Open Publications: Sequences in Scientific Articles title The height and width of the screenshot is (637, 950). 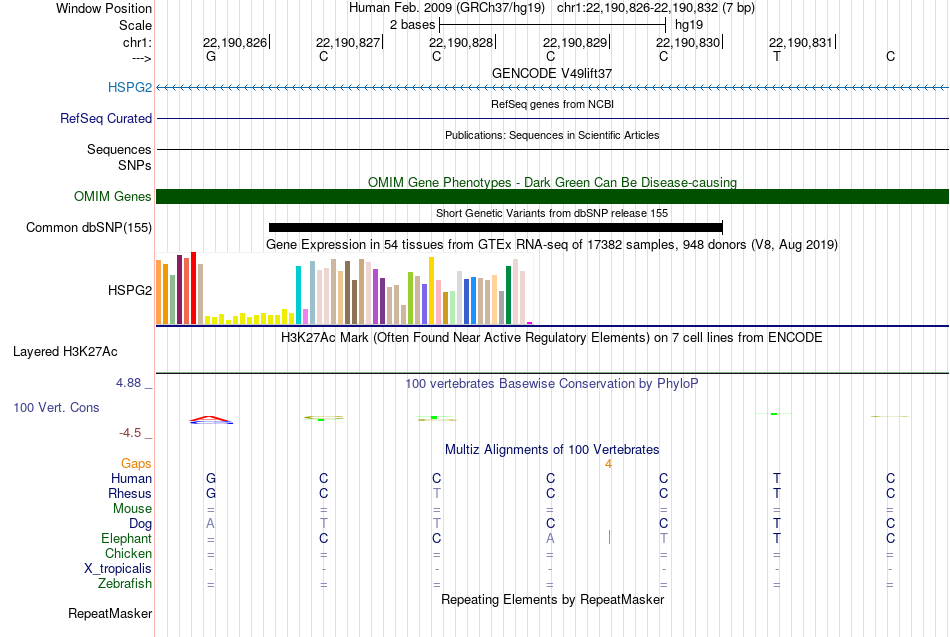pyautogui.click(x=552, y=135)
